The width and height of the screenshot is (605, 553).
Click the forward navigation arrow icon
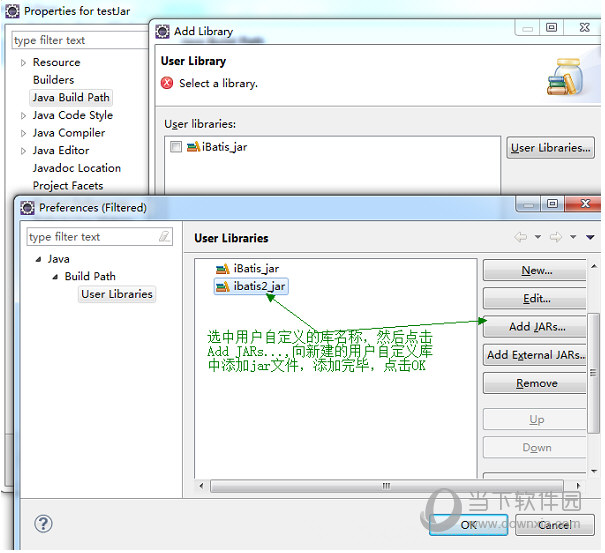tap(555, 237)
